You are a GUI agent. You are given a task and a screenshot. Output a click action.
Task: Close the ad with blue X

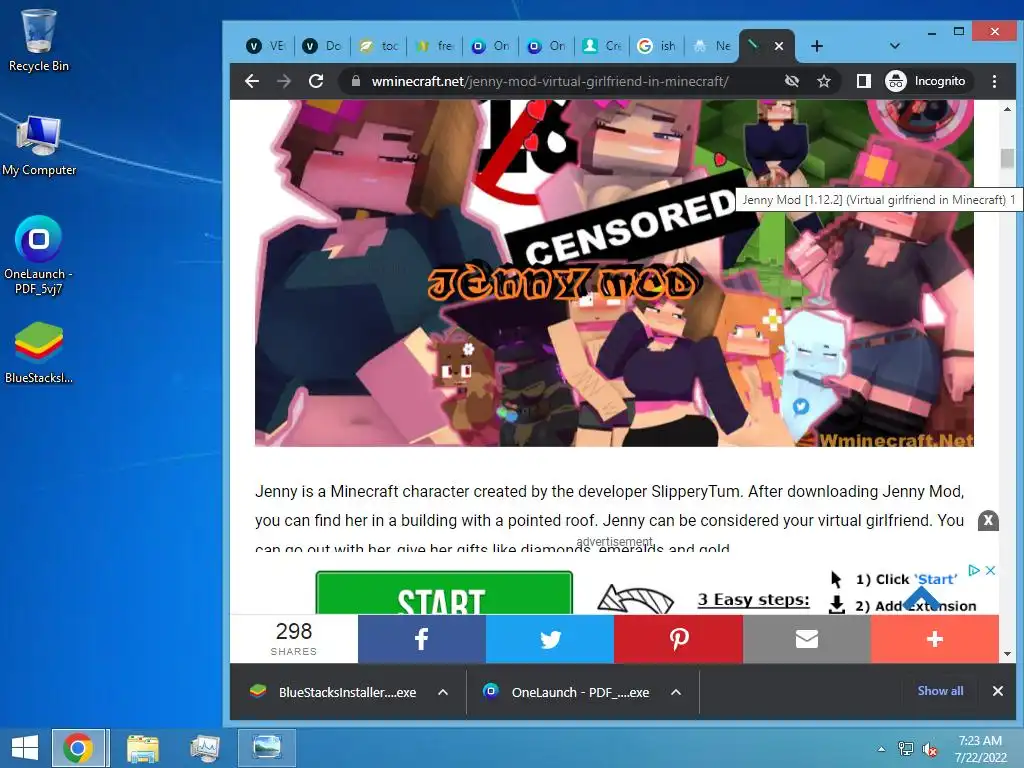pos(990,570)
